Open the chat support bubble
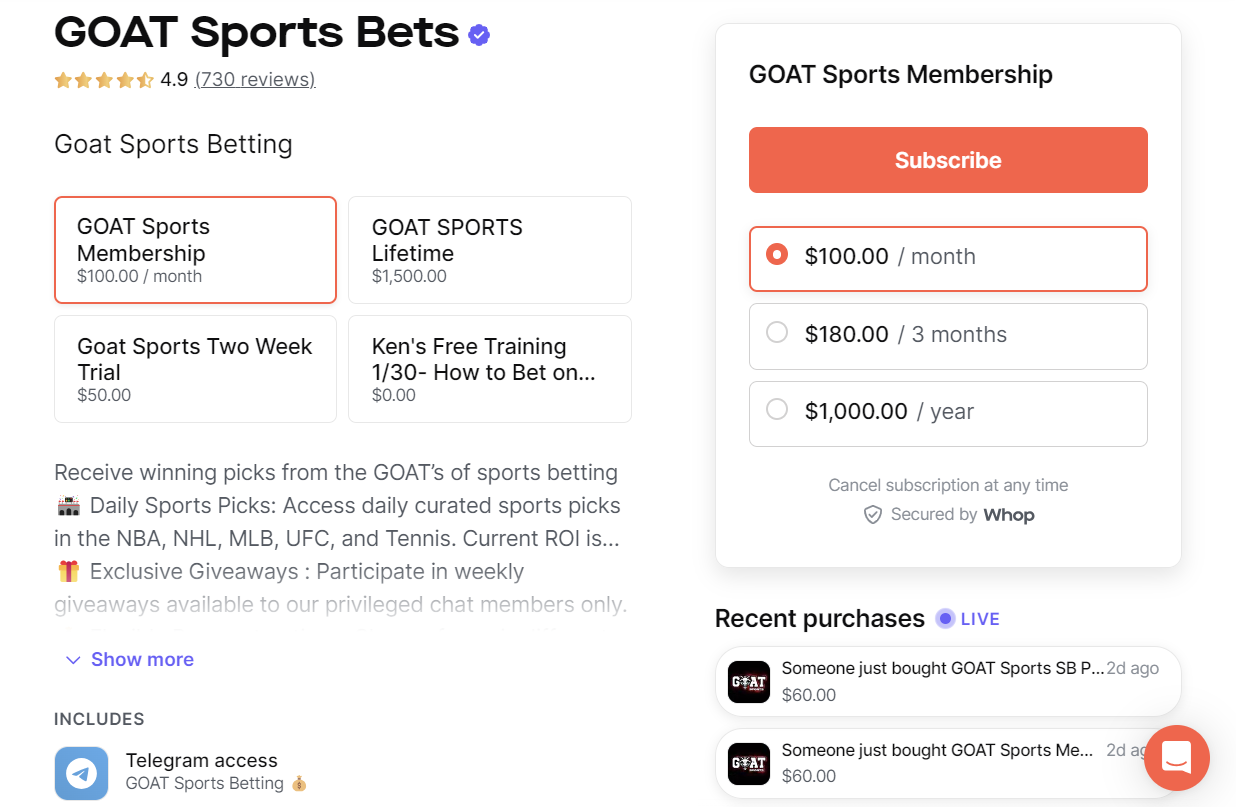Image resolution: width=1236 pixels, height=807 pixels. pos(1177,758)
